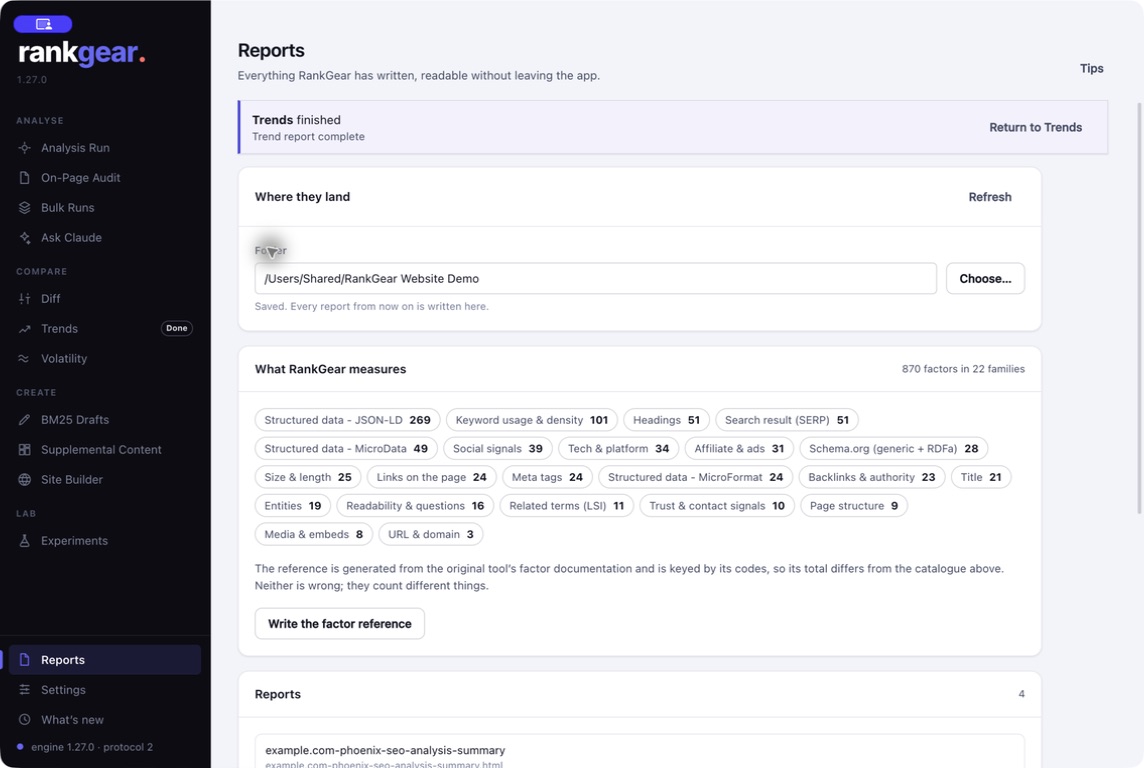Image resolution: width=1144 pixels, height=768 pixels.
Task: Click the Links on the page chip
Action: (431, 477)
